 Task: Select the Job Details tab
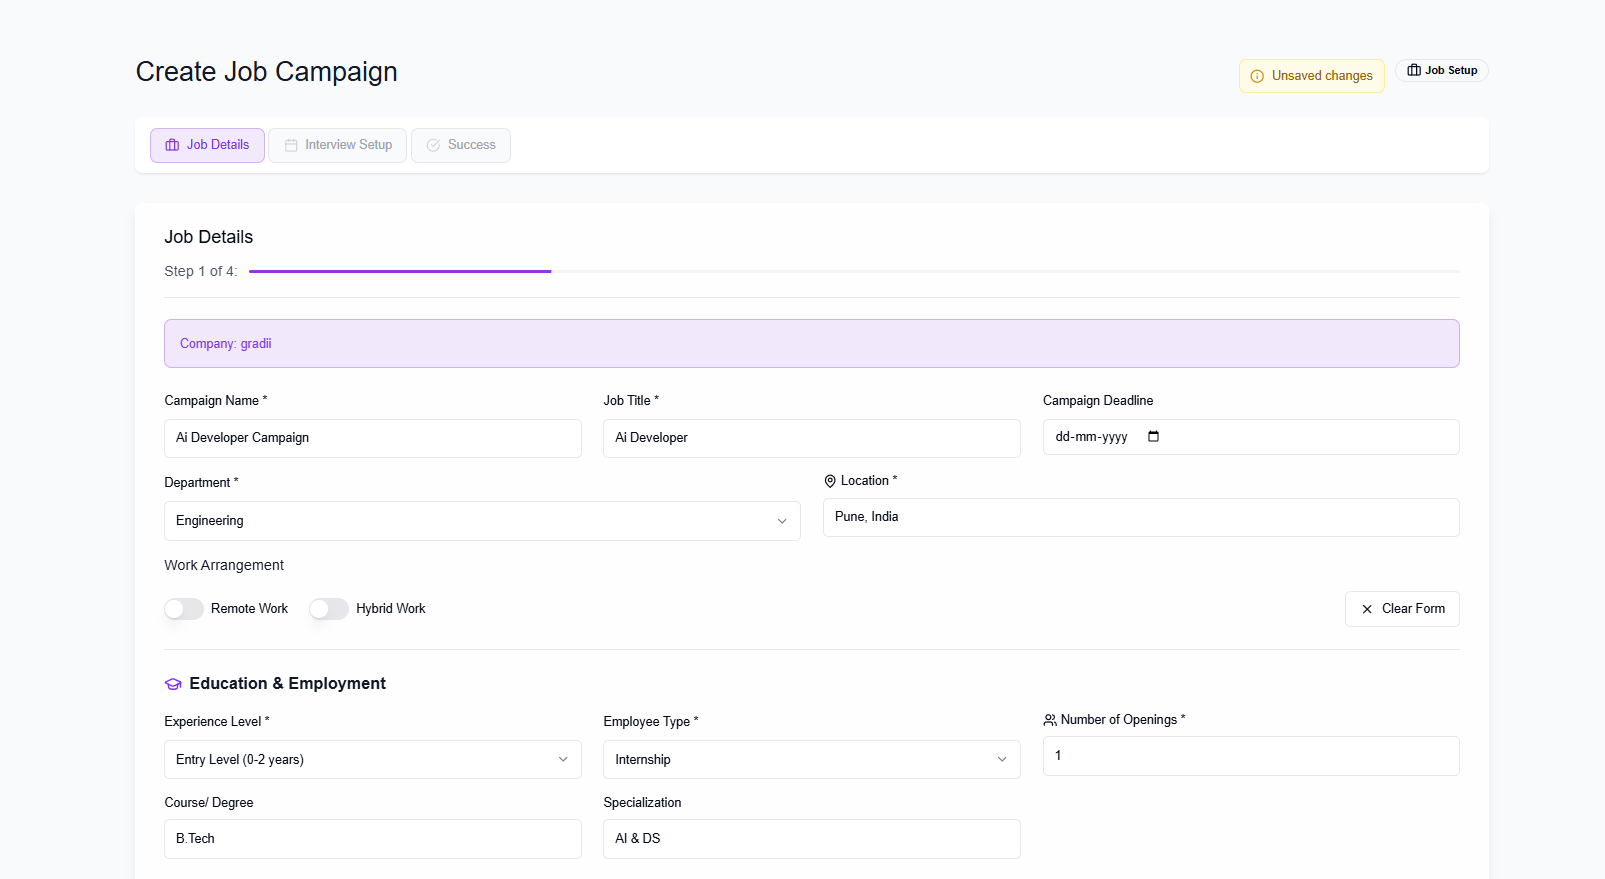click(207, 145)
